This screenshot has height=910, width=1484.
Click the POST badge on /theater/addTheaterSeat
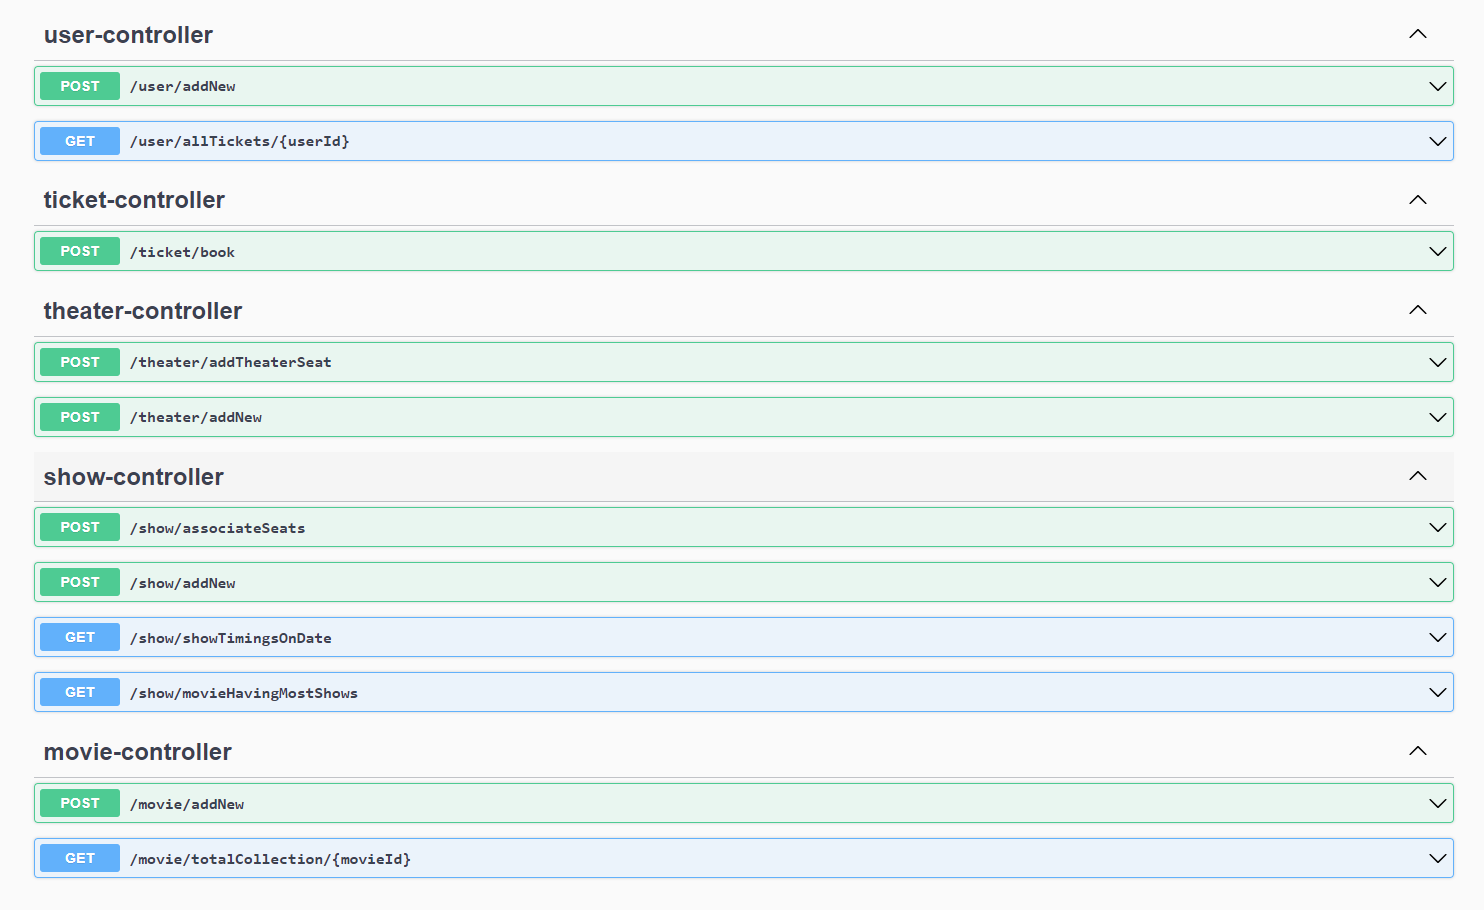tap(79, 362)
